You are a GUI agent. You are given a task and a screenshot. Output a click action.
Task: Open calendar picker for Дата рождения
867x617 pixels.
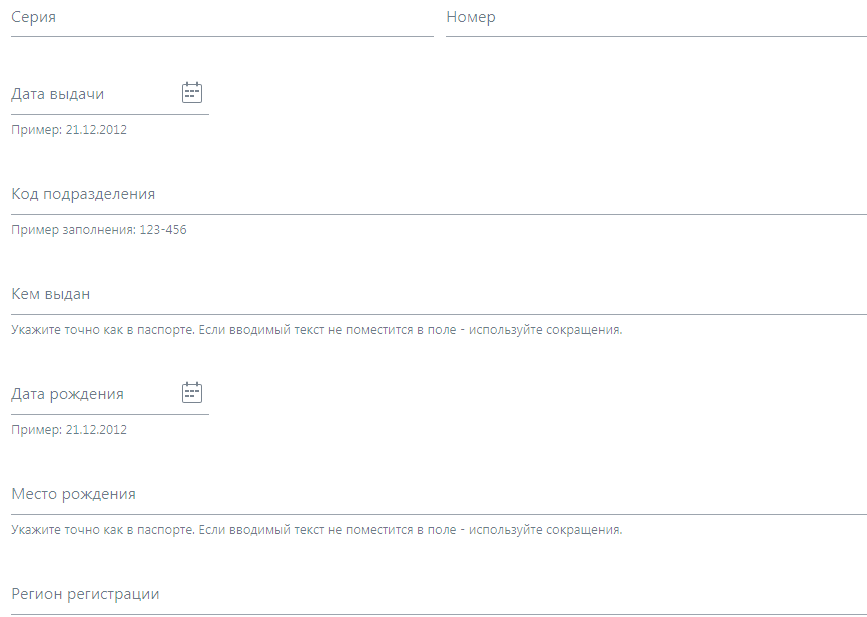point(192,393)
